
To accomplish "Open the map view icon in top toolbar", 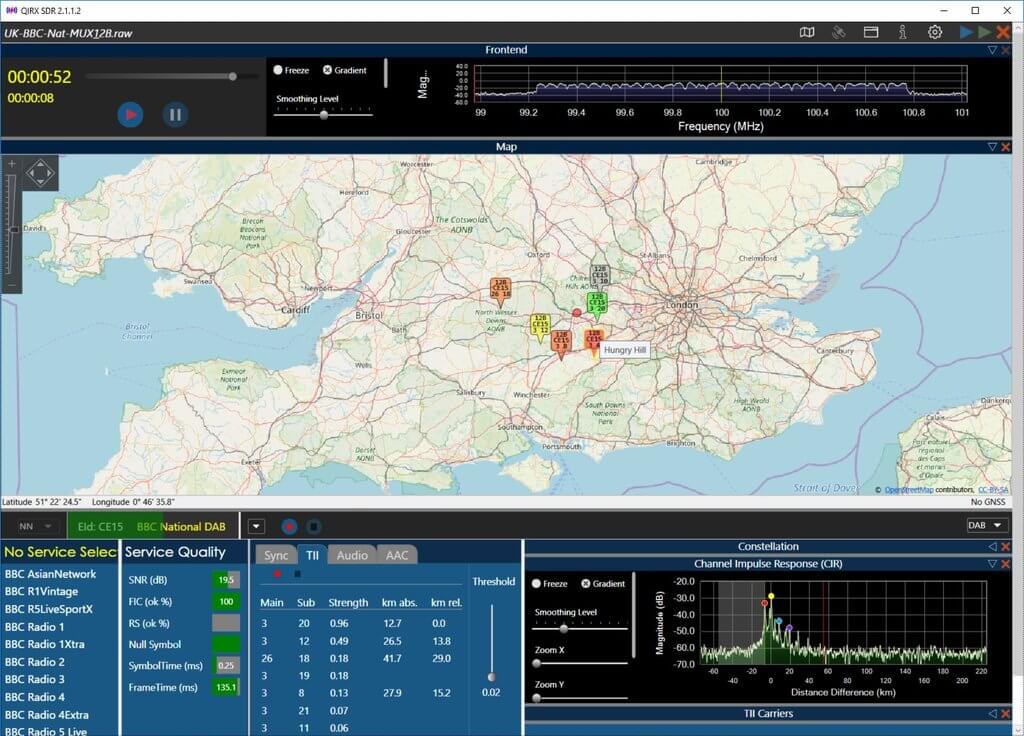I will click(x=807, y=32).
